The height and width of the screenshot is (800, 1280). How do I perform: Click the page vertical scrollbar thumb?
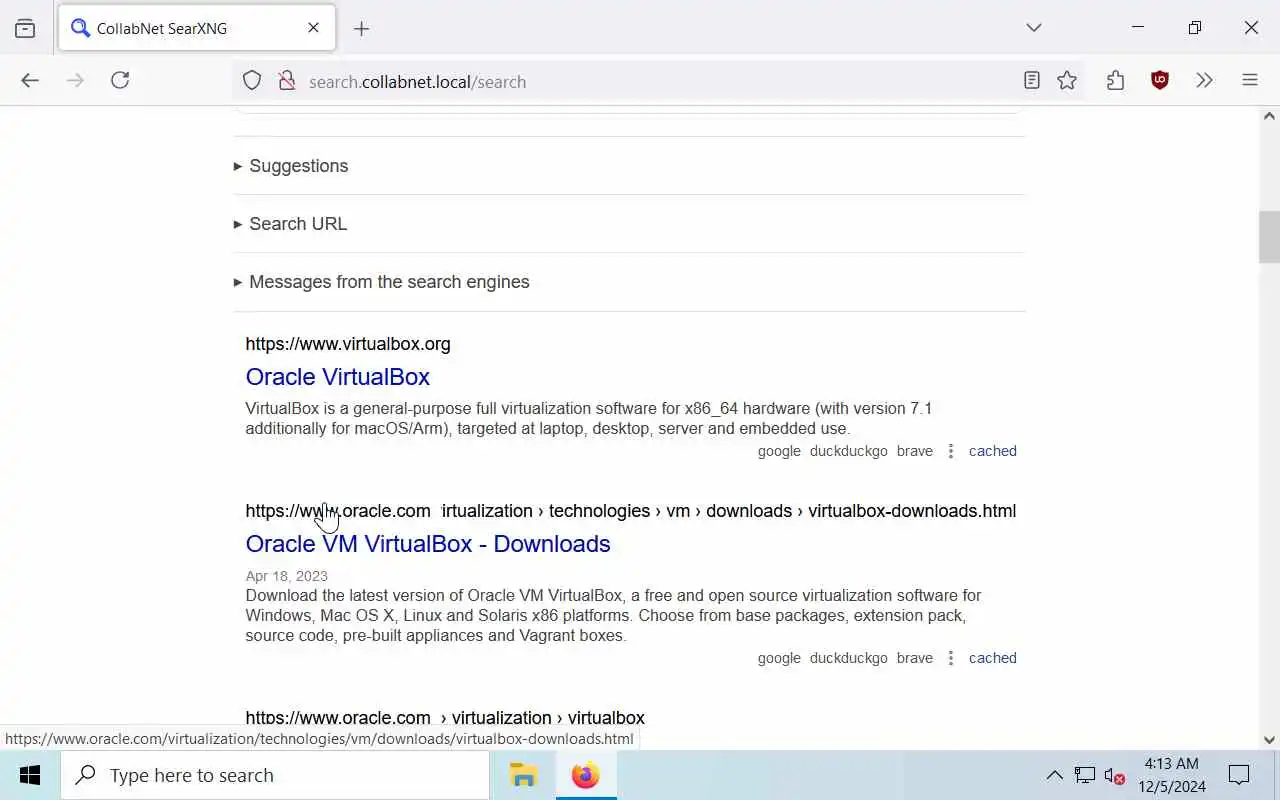(1269, 237)
